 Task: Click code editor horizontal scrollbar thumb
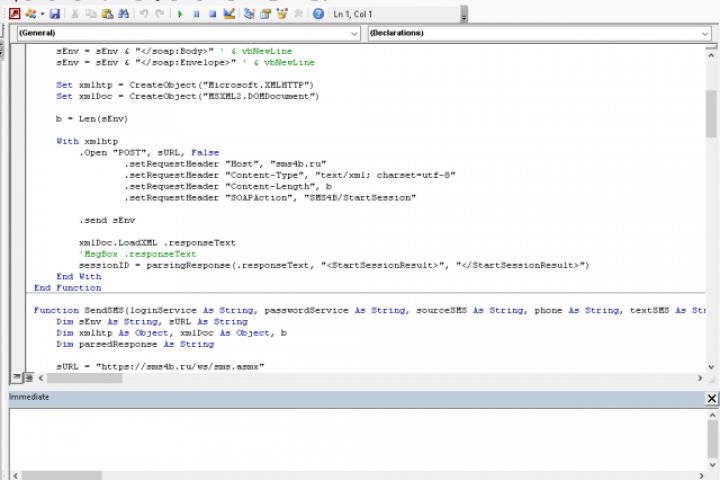tap(84, 378)
